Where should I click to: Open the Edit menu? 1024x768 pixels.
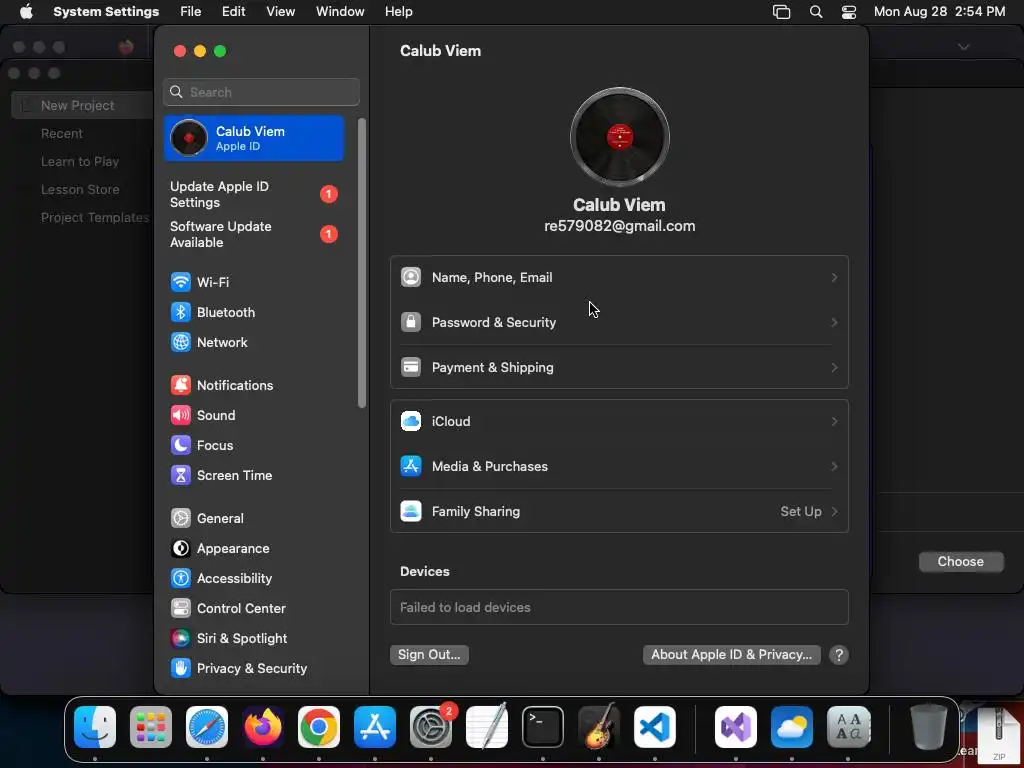[233, 12]
